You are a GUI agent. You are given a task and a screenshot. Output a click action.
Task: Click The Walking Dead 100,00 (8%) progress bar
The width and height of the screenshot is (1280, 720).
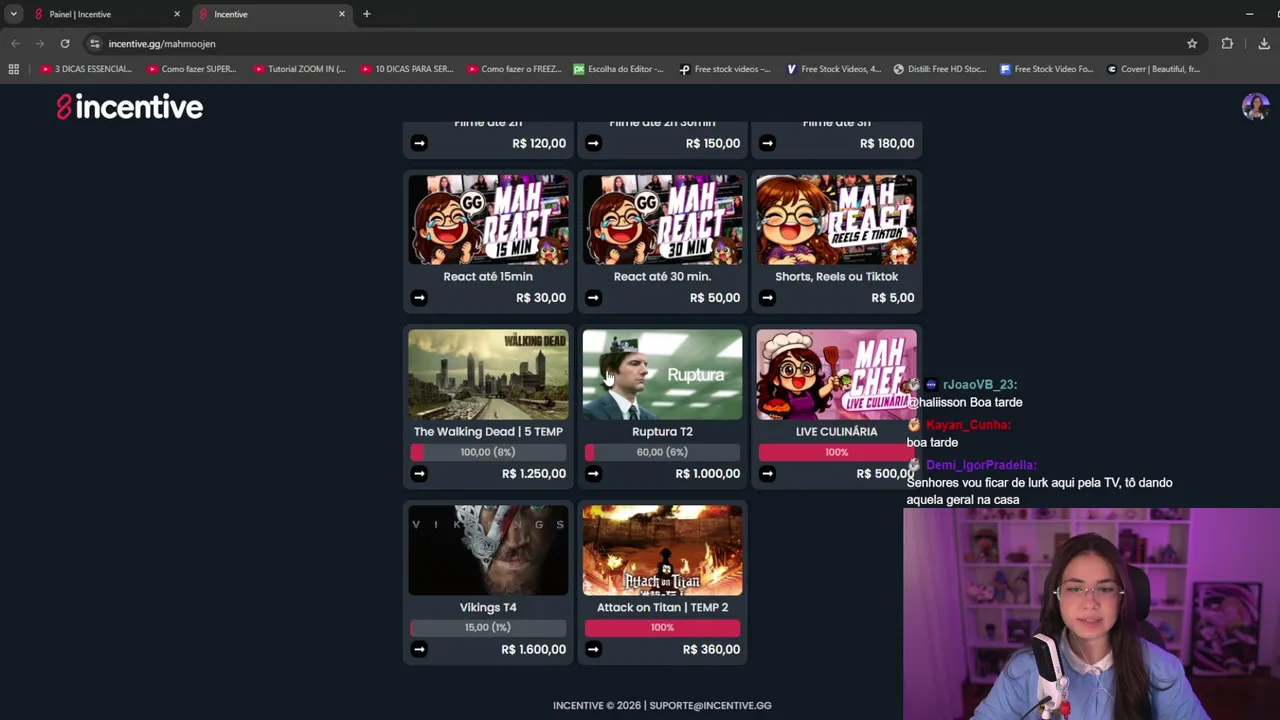[x=488, y=452]
